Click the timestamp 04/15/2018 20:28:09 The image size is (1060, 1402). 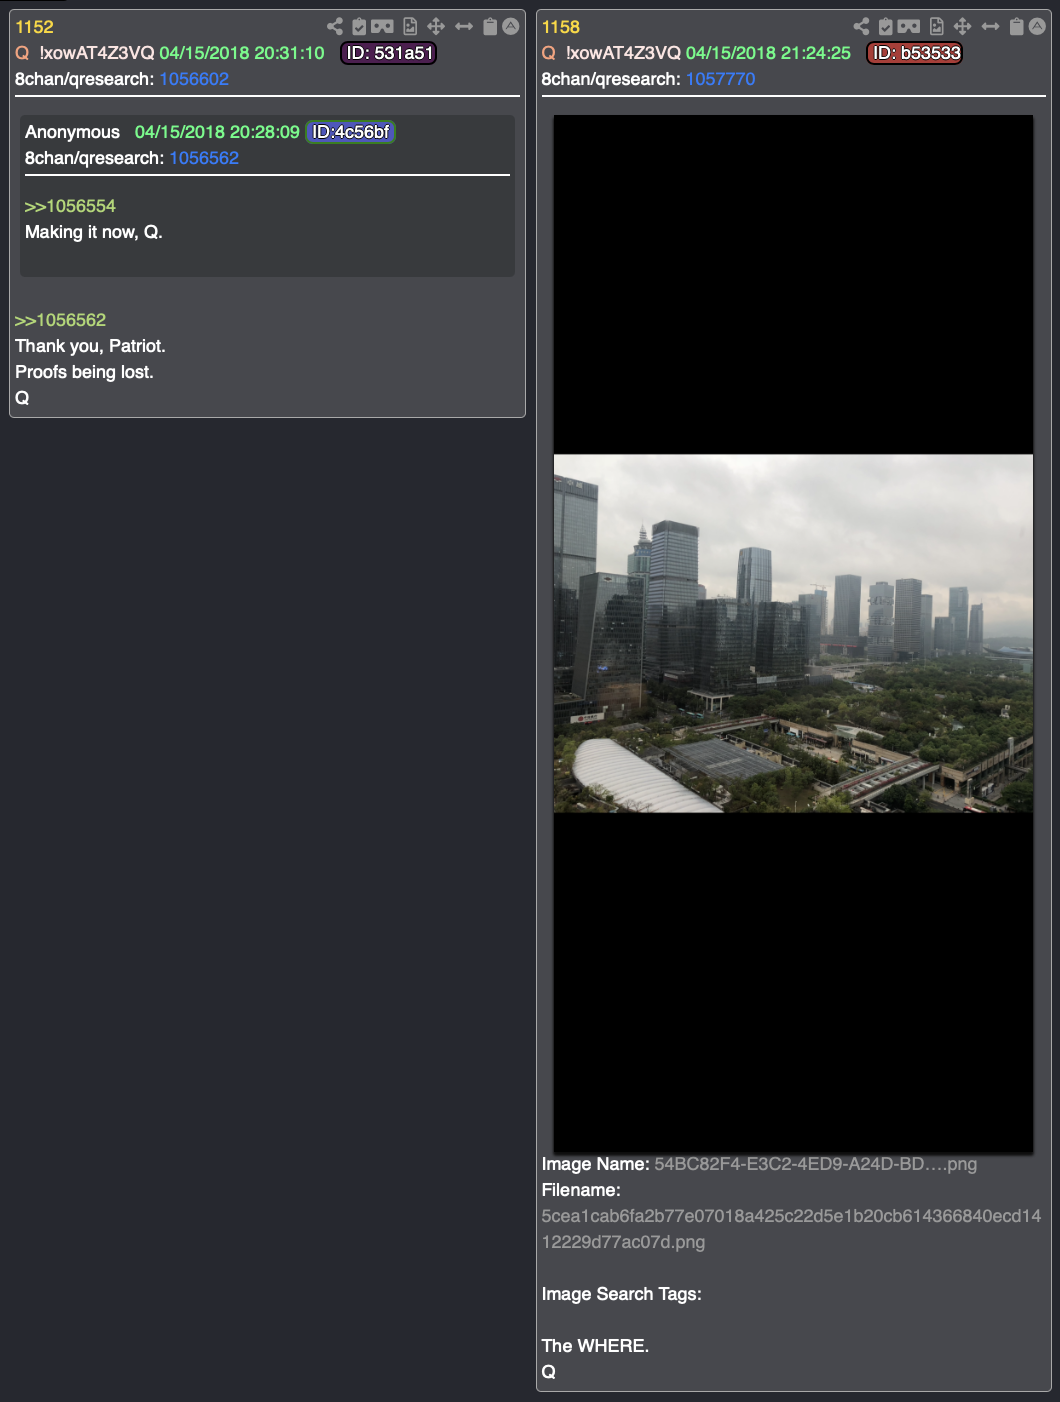217,132
